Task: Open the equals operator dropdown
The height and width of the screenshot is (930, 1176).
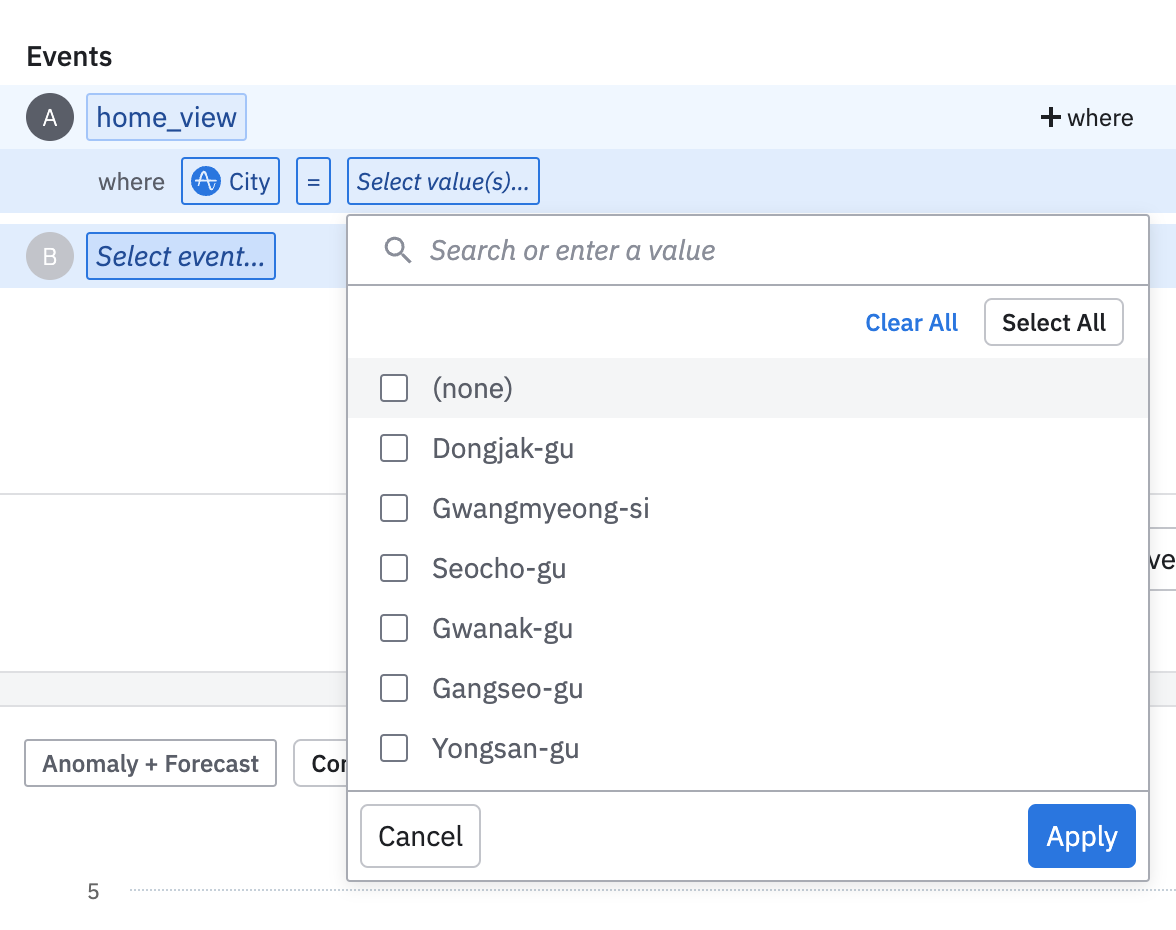Action: coord(313,181)
